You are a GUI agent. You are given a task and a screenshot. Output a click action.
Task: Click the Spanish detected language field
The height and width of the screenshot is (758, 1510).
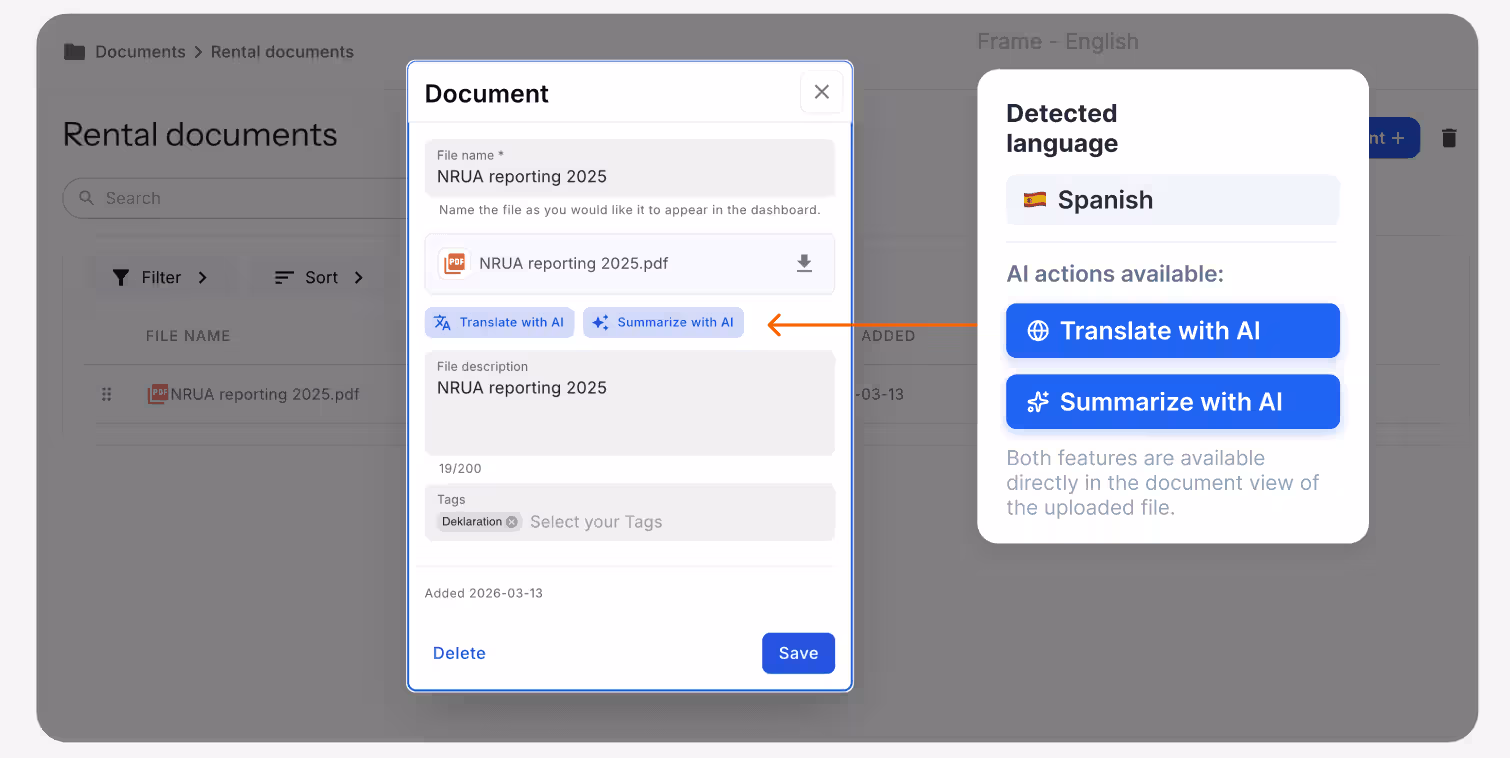pos(1172,200)
